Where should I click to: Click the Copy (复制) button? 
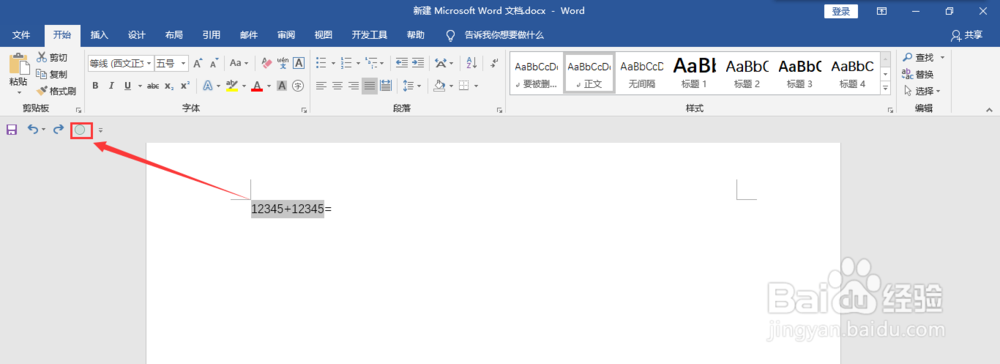pyautogui.click(x=52, y=74)
